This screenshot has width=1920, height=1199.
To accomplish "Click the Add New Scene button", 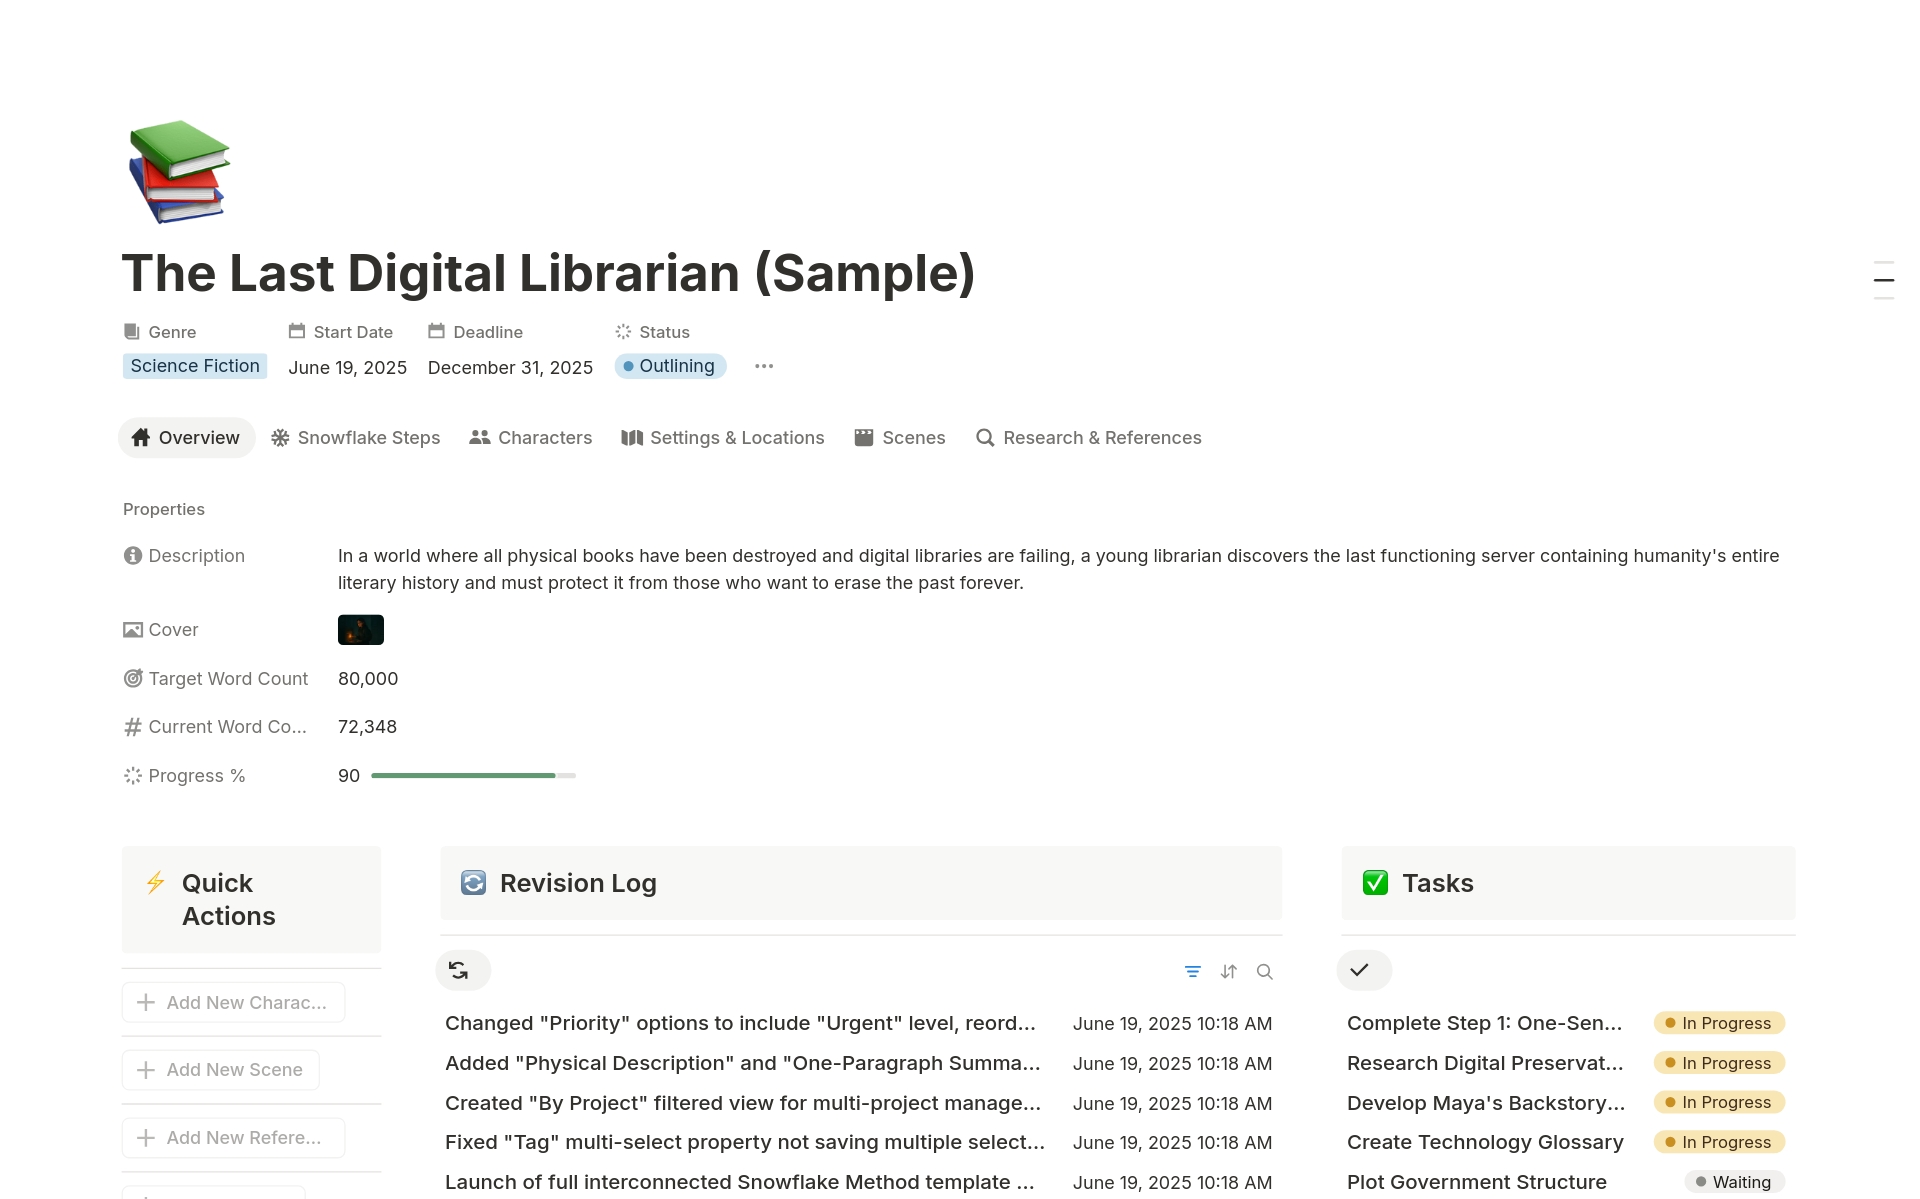I will coord(220,1070).
